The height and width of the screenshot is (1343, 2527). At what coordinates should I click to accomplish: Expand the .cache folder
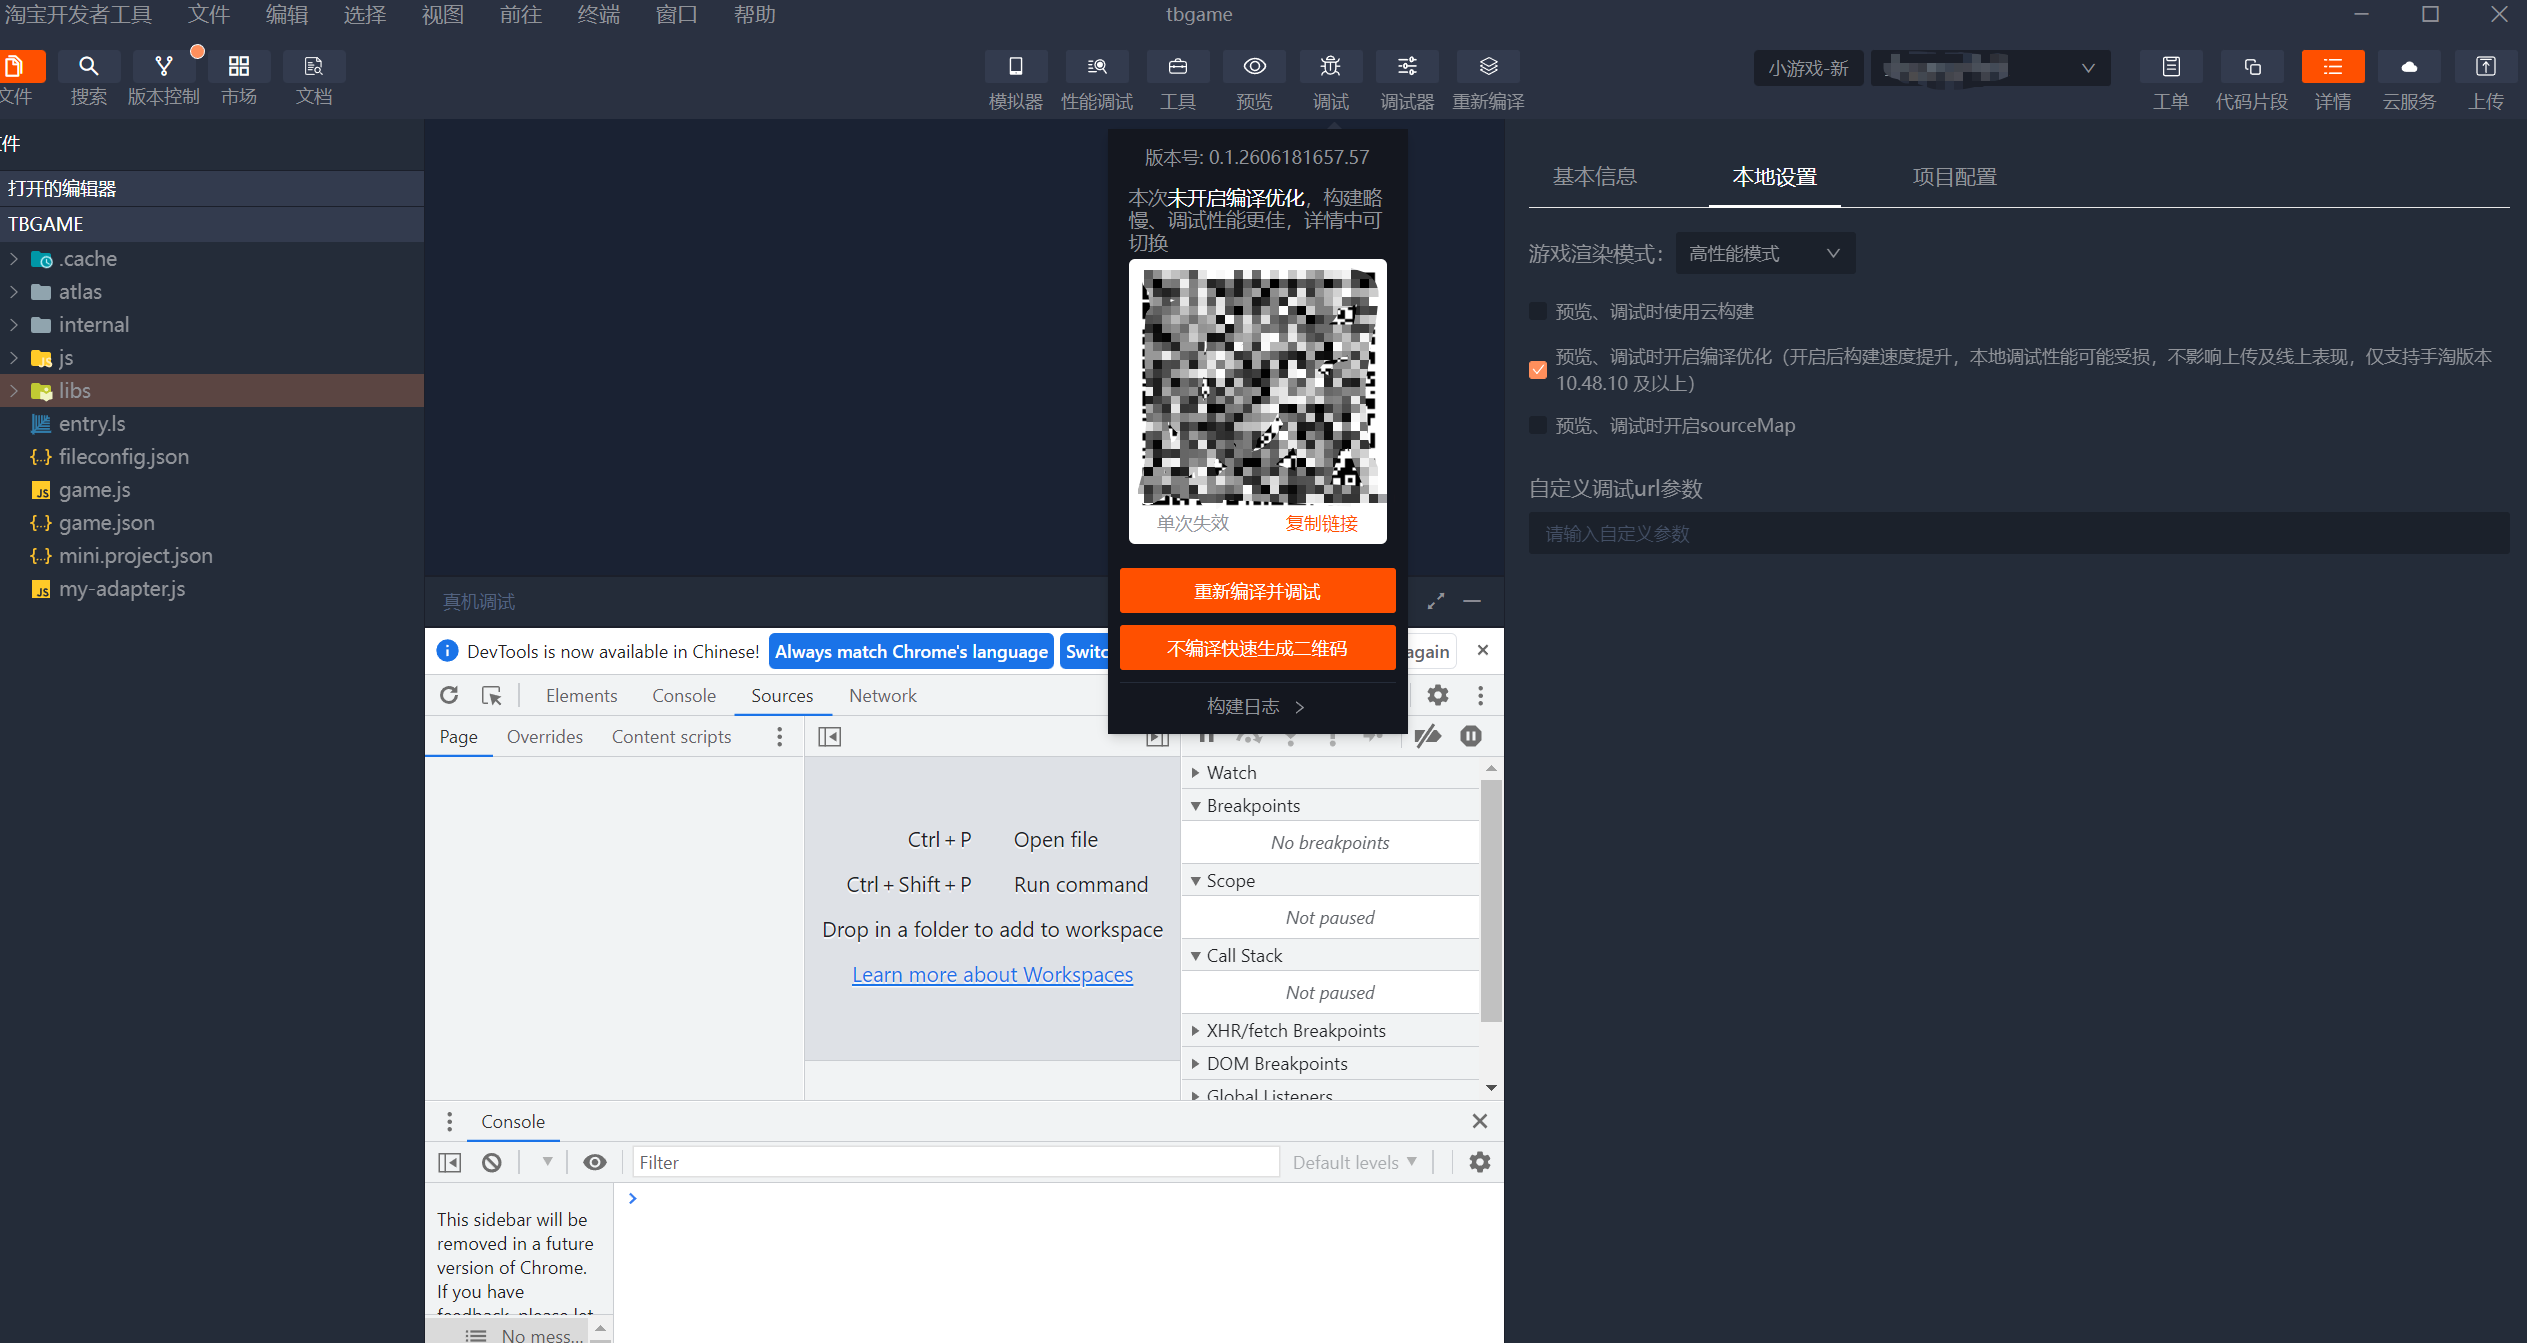point(14,259)
